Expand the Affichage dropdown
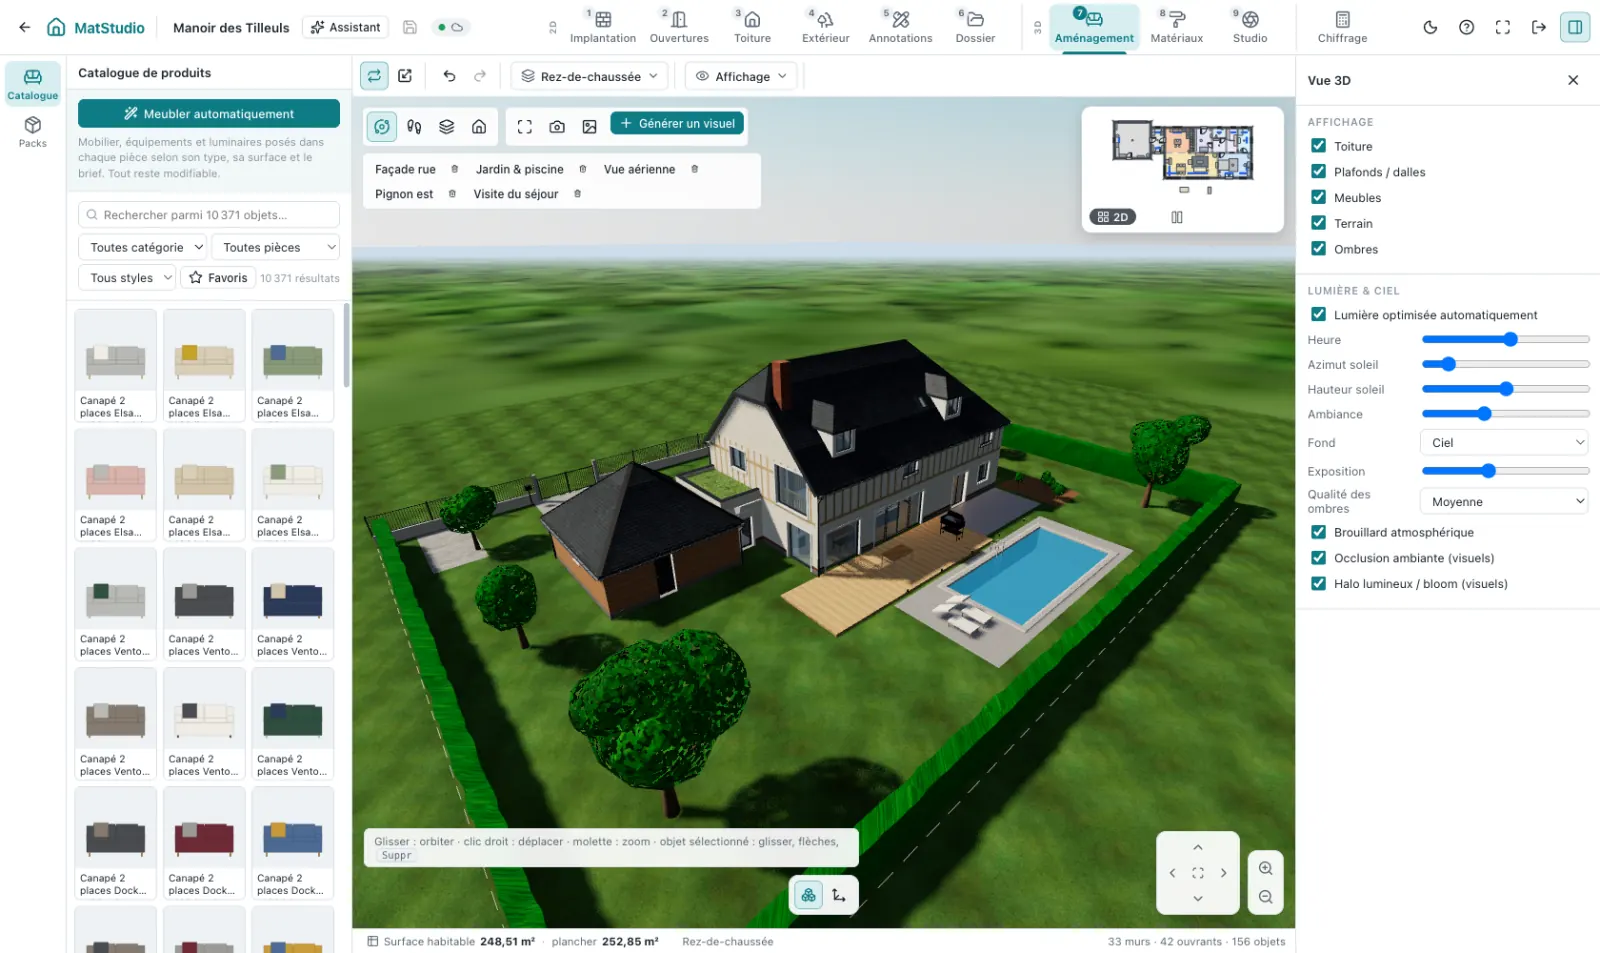 (x=741, y=76)
